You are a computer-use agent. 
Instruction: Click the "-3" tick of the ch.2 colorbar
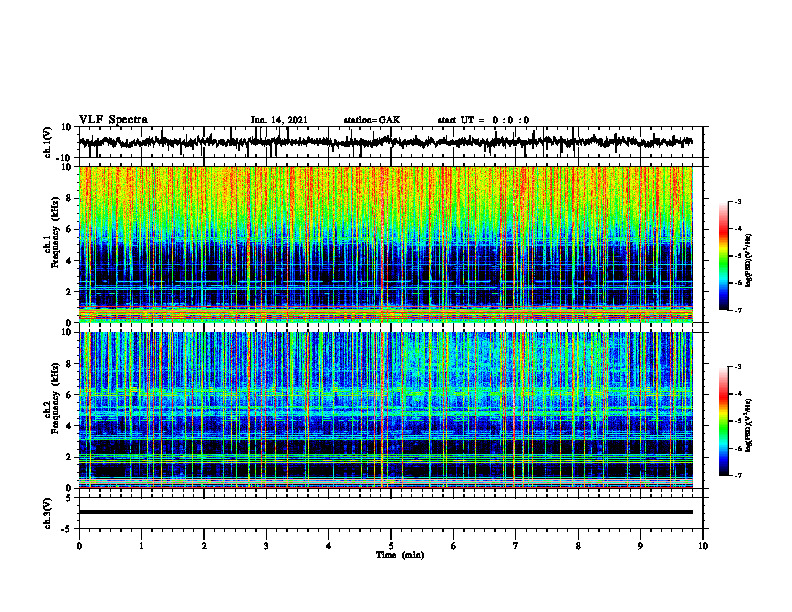(x=736, y=367)
